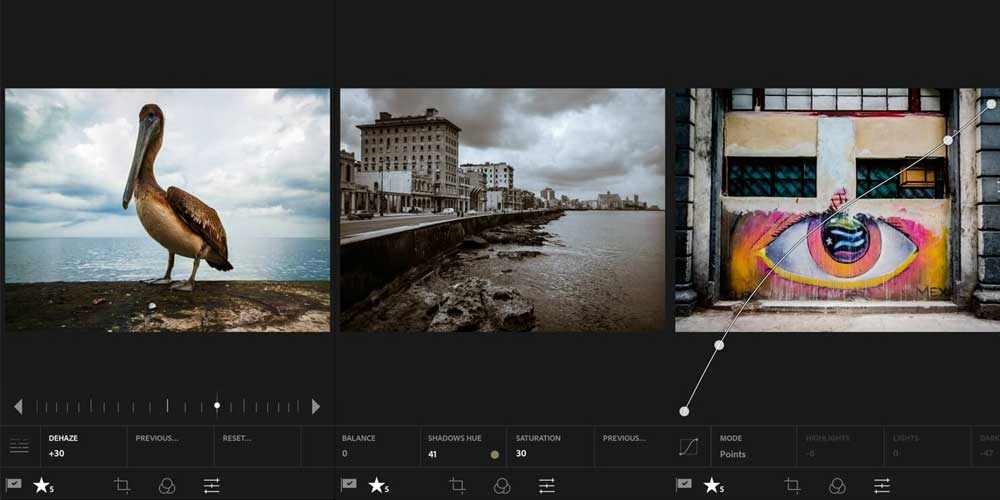Select the dimmed HIGHLIGHTS -6 setting
The image size is (1000, 500).
coord(840,446)
